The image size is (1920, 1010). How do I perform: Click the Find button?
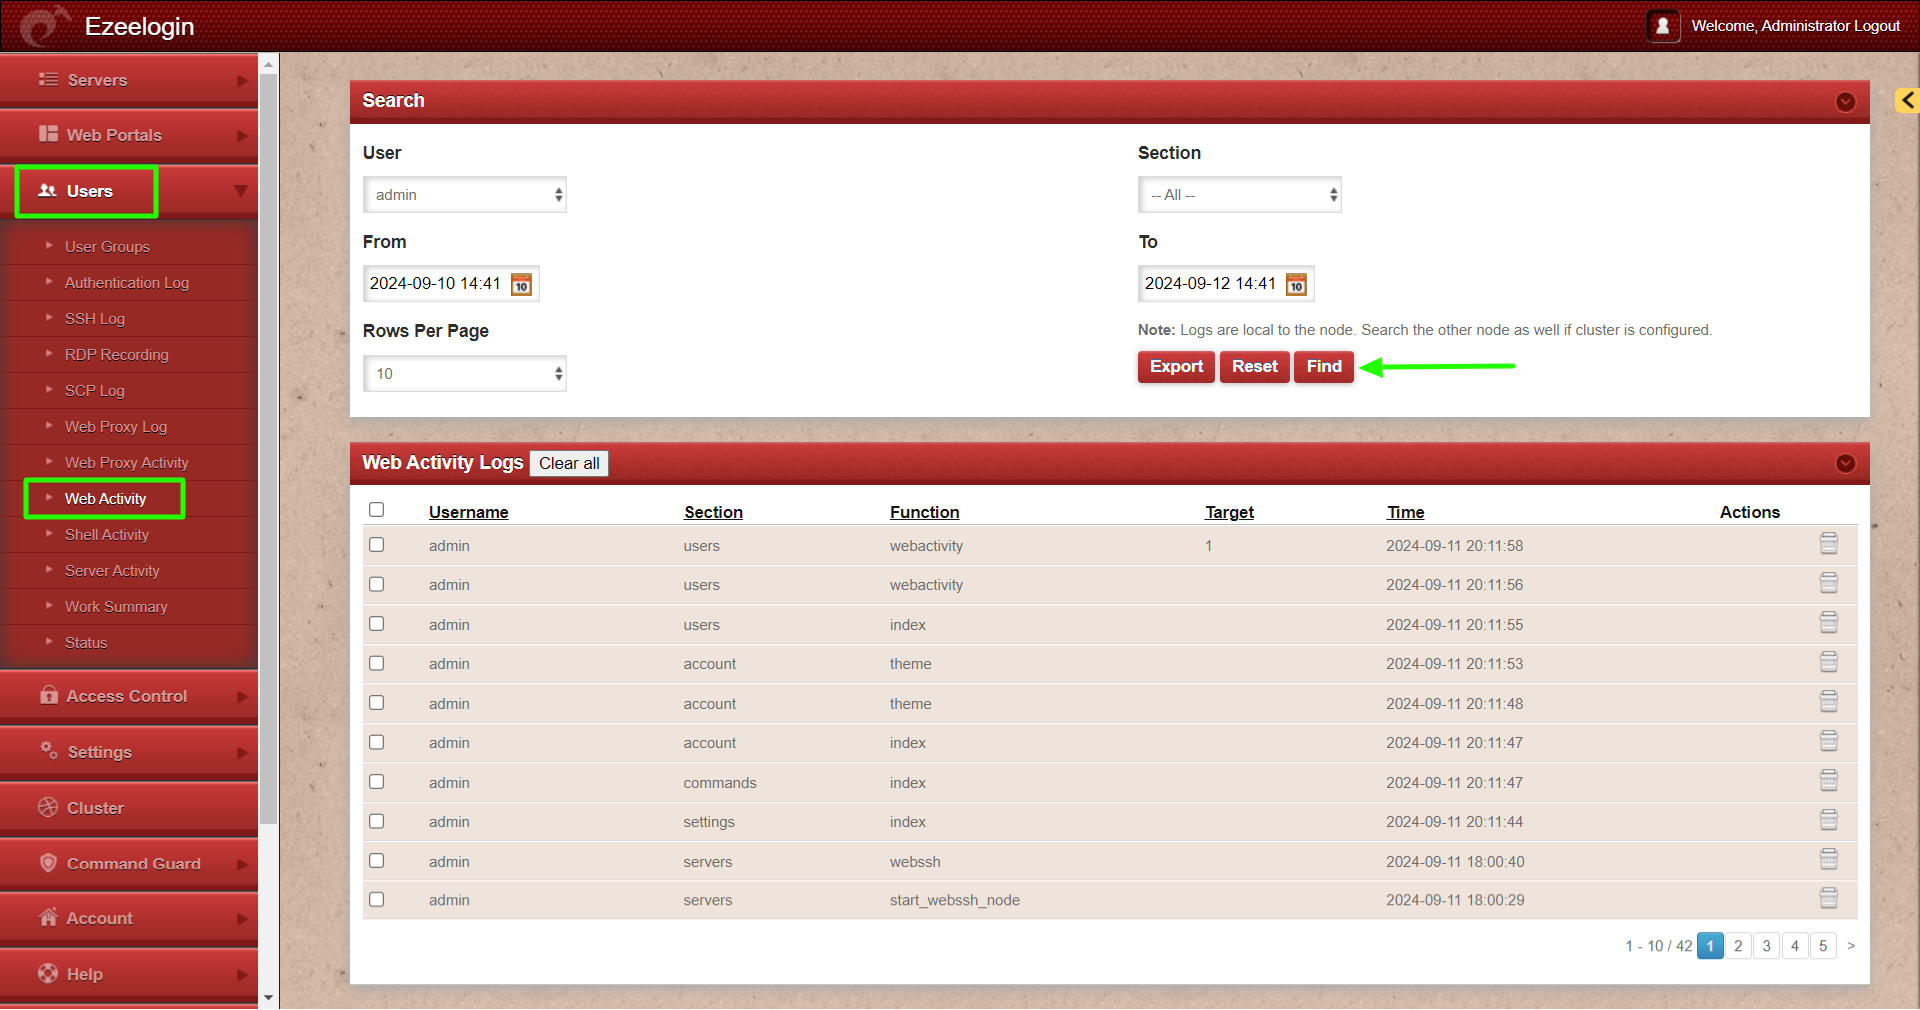click(1323, 367)
